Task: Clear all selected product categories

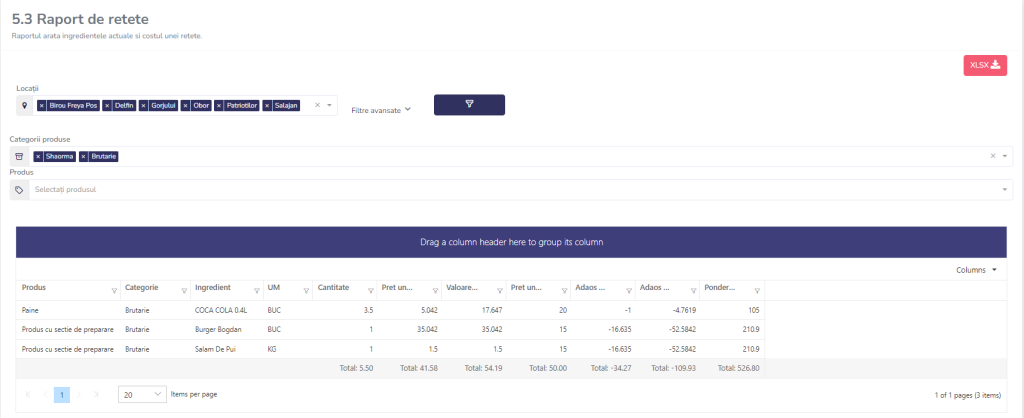Action: [x=992, y=156]
